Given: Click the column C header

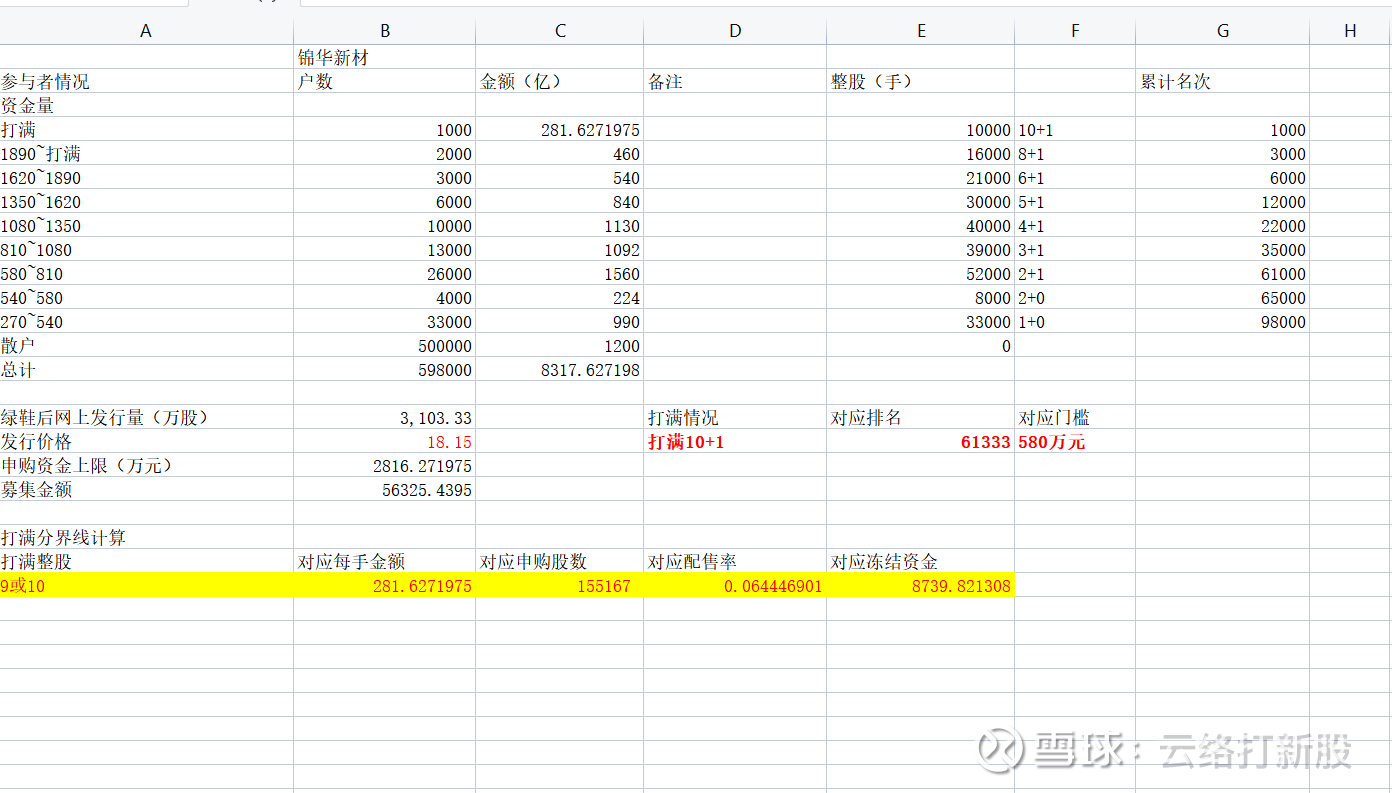Looking at the screenshot, I should point(559,31).
